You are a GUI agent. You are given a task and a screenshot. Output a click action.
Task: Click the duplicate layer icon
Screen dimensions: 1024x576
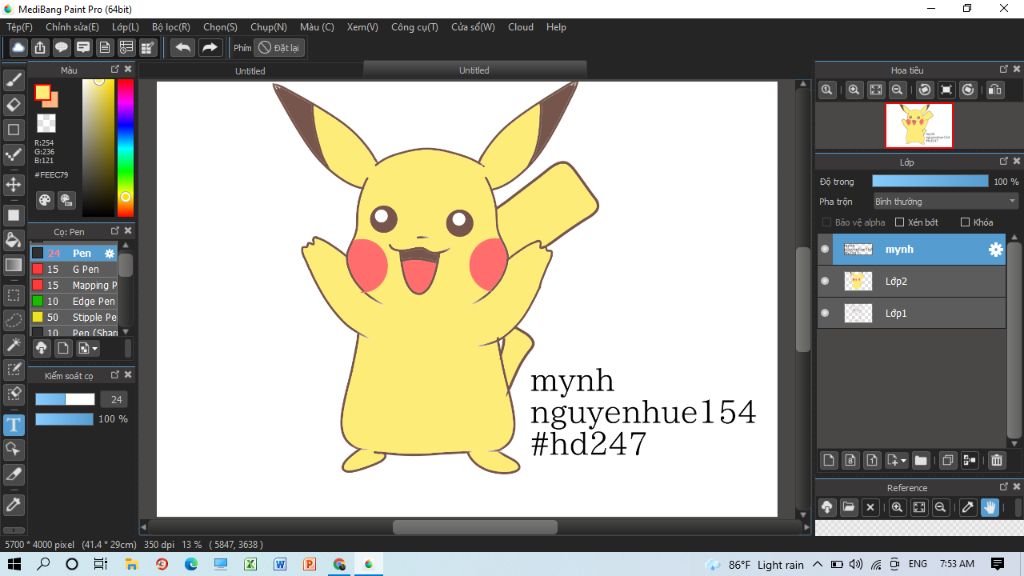948,460
